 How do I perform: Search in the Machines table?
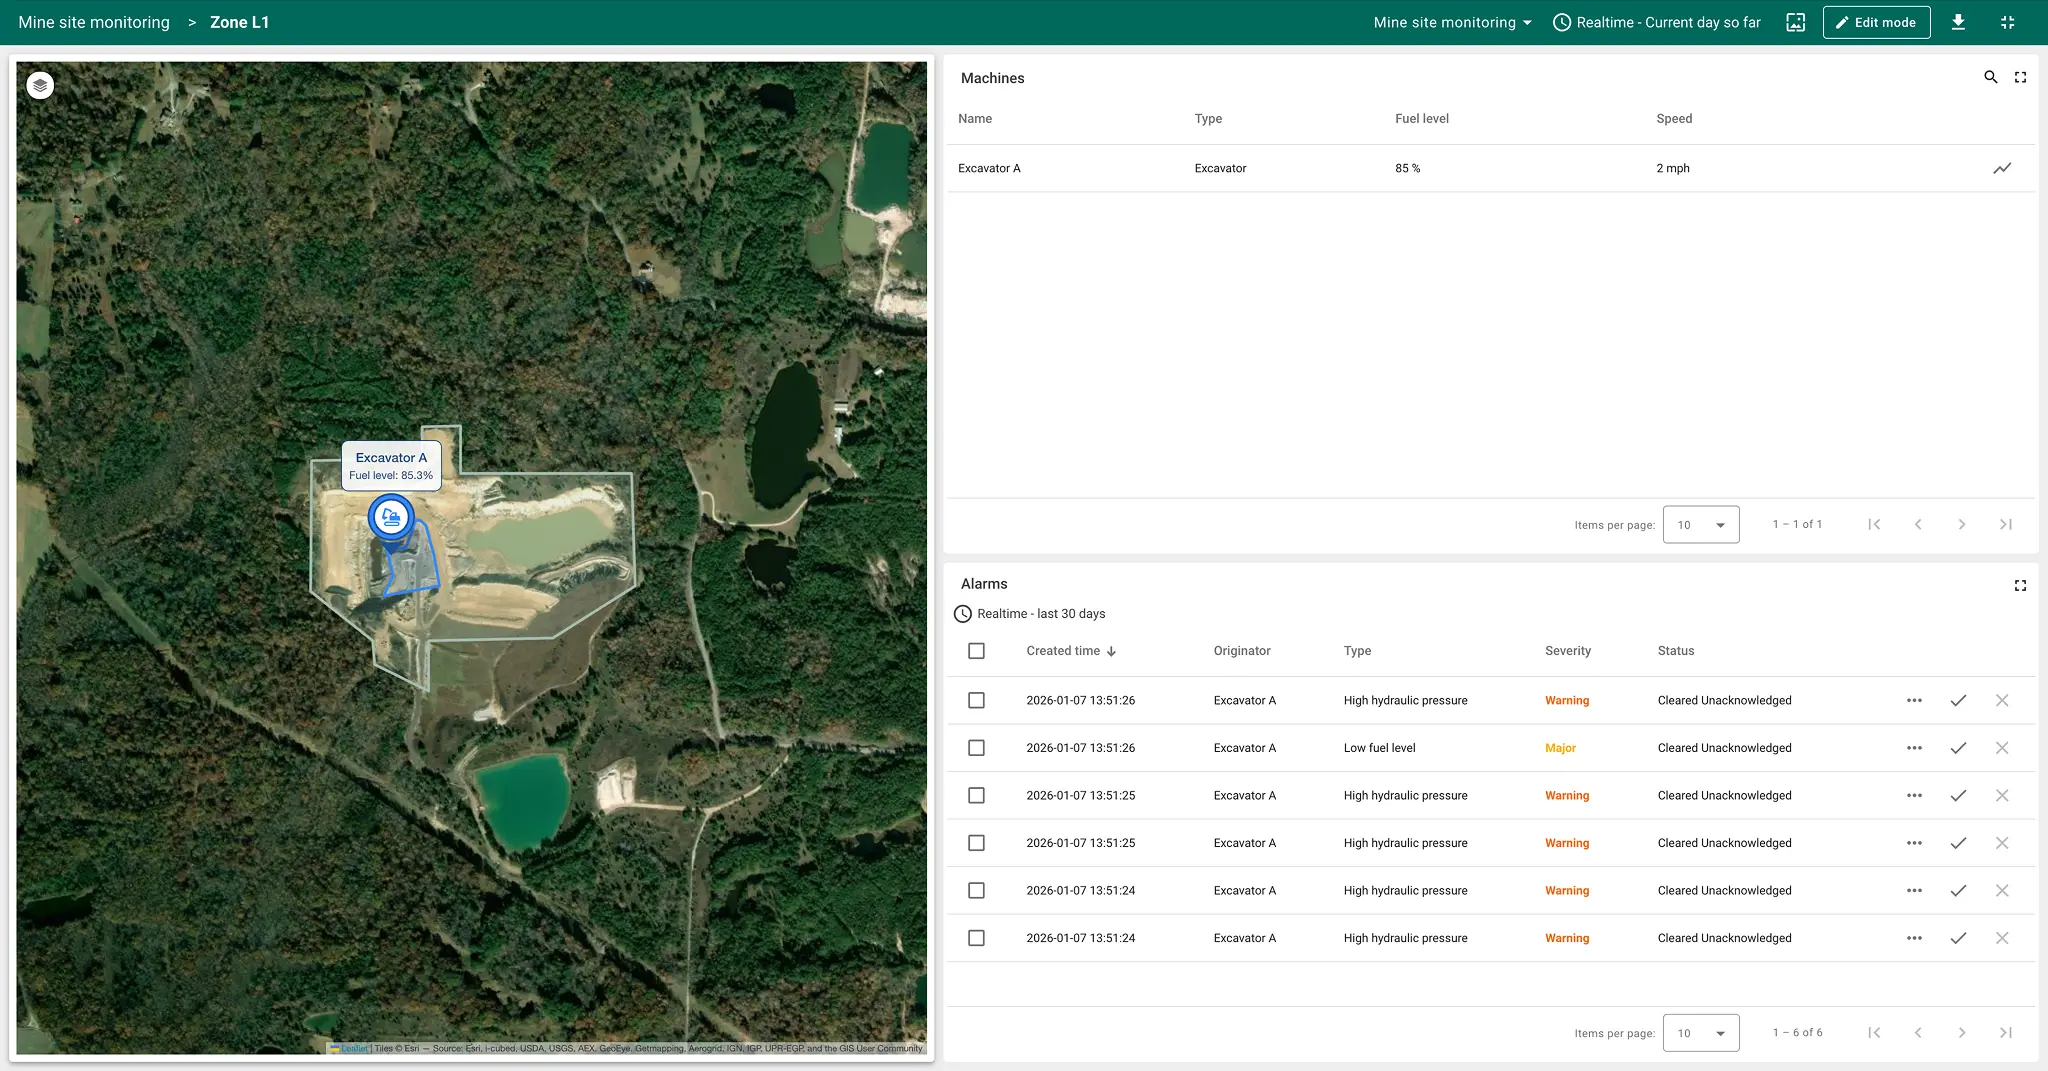[1990, 77]
